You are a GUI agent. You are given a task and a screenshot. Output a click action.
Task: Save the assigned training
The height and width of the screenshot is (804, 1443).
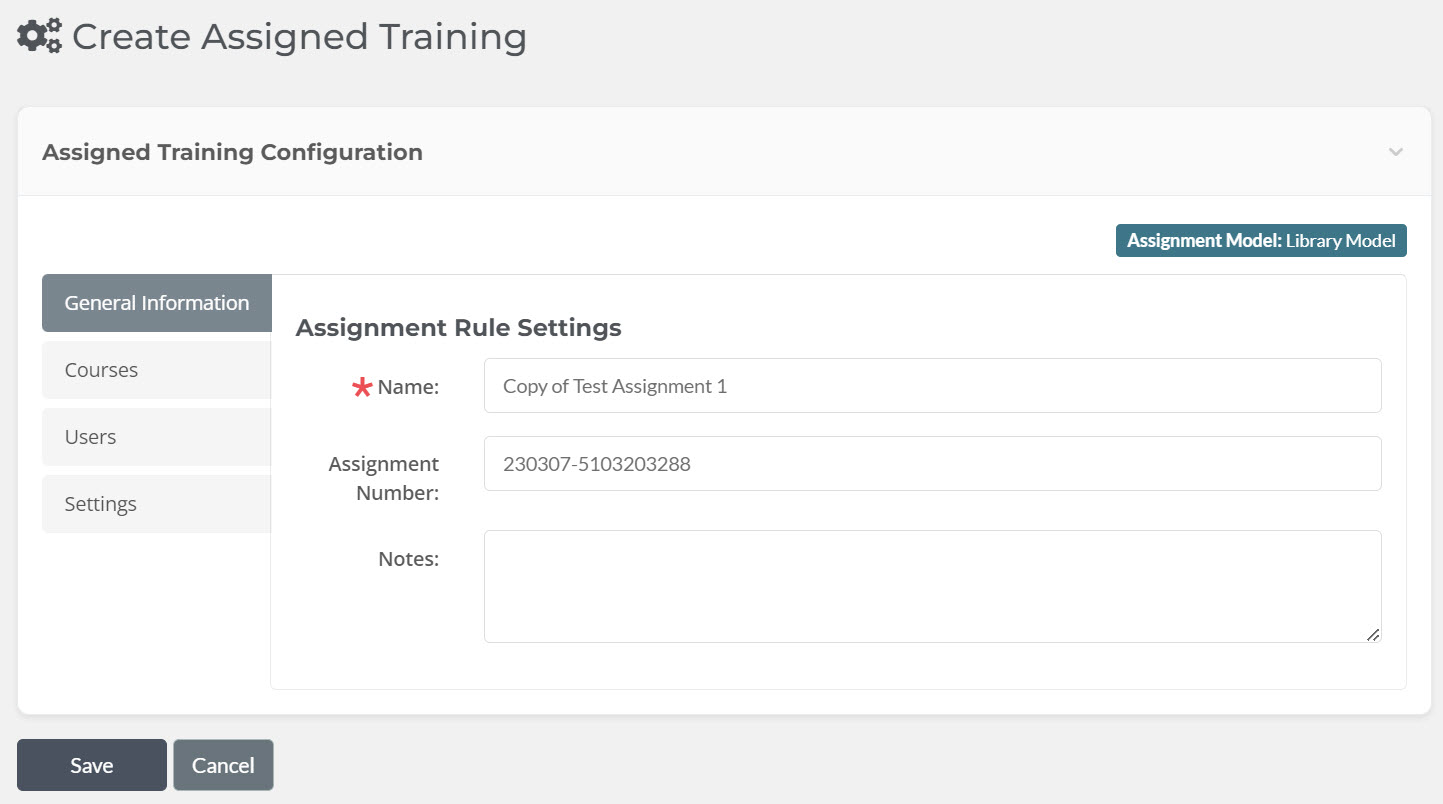coord(91,764)
